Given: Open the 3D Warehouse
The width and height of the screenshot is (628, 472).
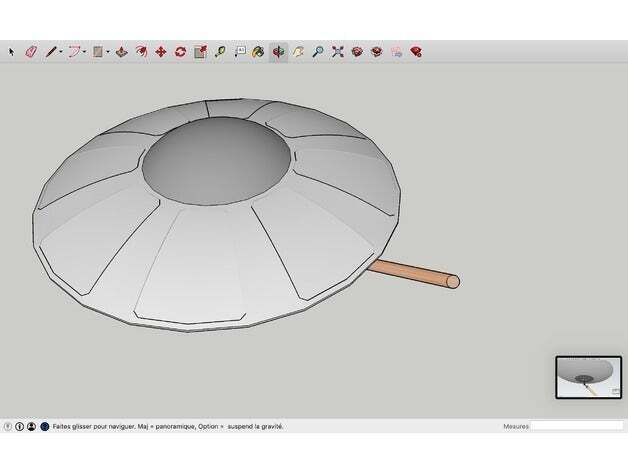Looking at the screenshot, I should (x=356, y=51).
